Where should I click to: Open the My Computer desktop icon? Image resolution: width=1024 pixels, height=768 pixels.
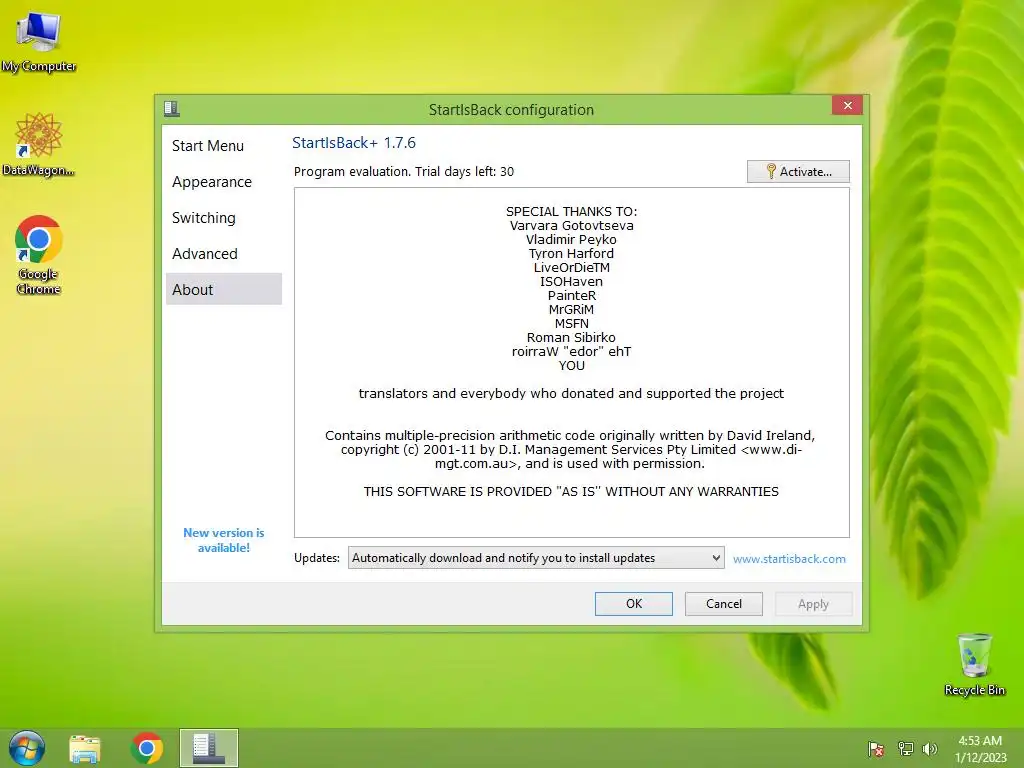coord(39,42)
